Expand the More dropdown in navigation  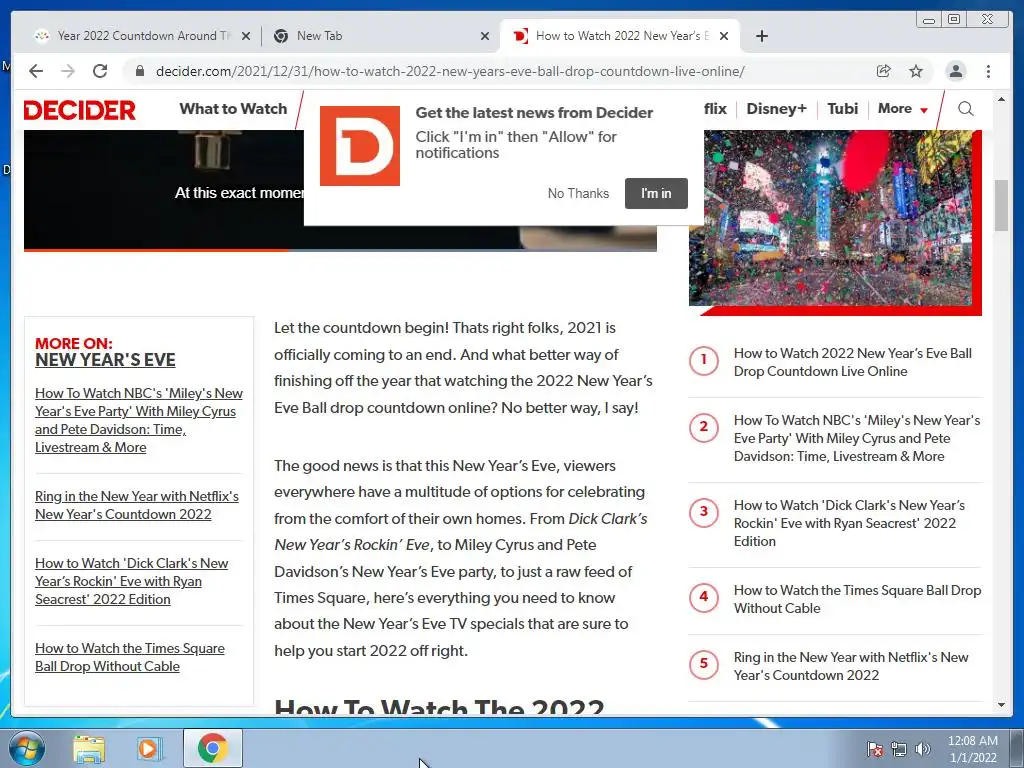(903, 108)
